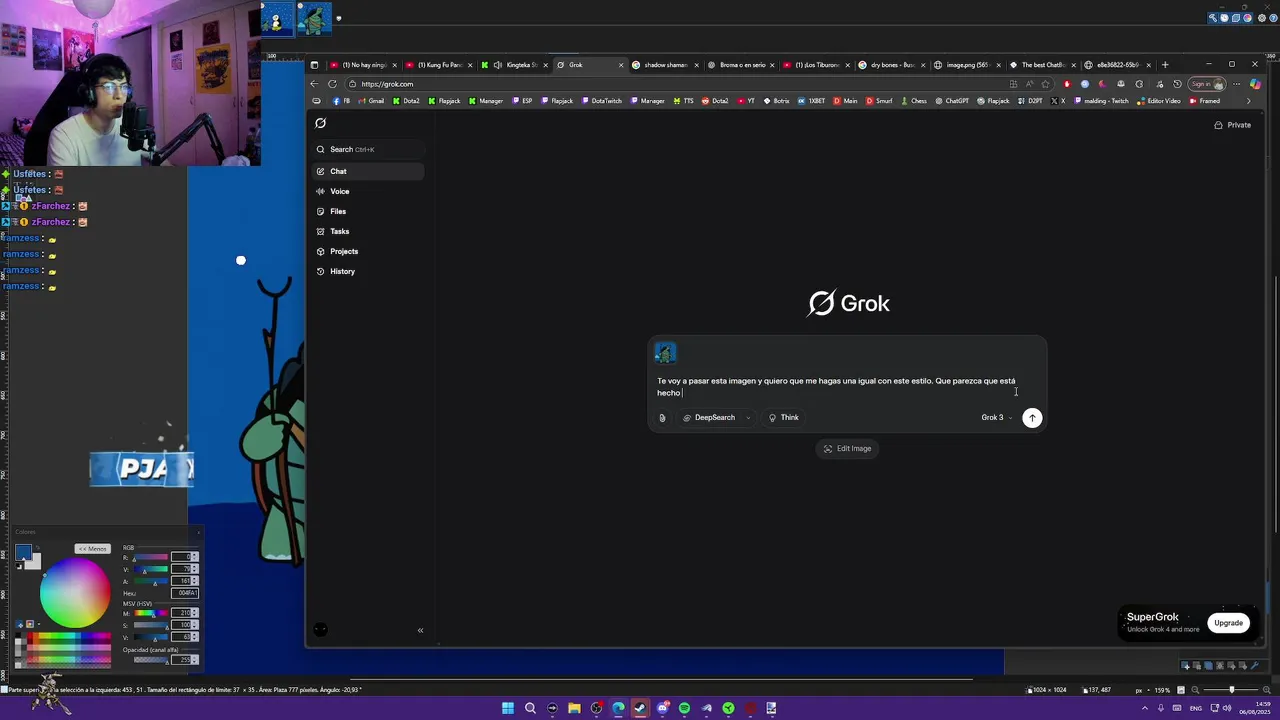Open the ChatGPT bookmark

click(952, 101)
